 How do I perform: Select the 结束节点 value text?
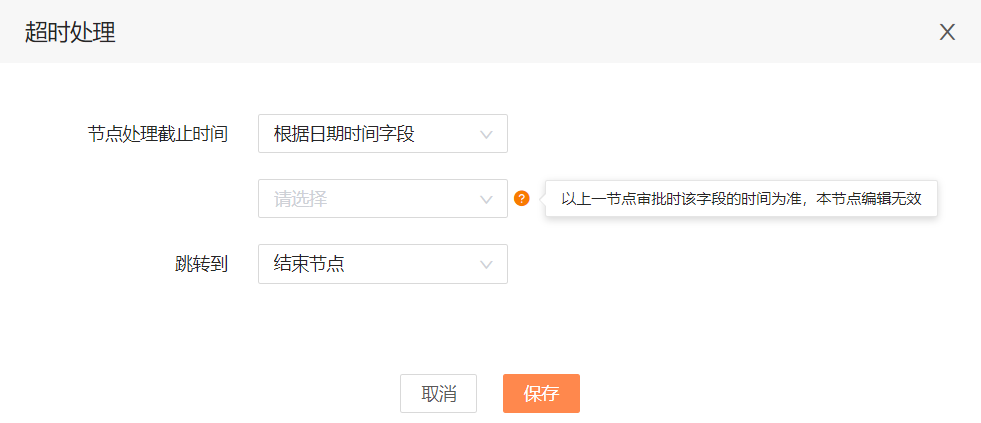click(309, 264)
